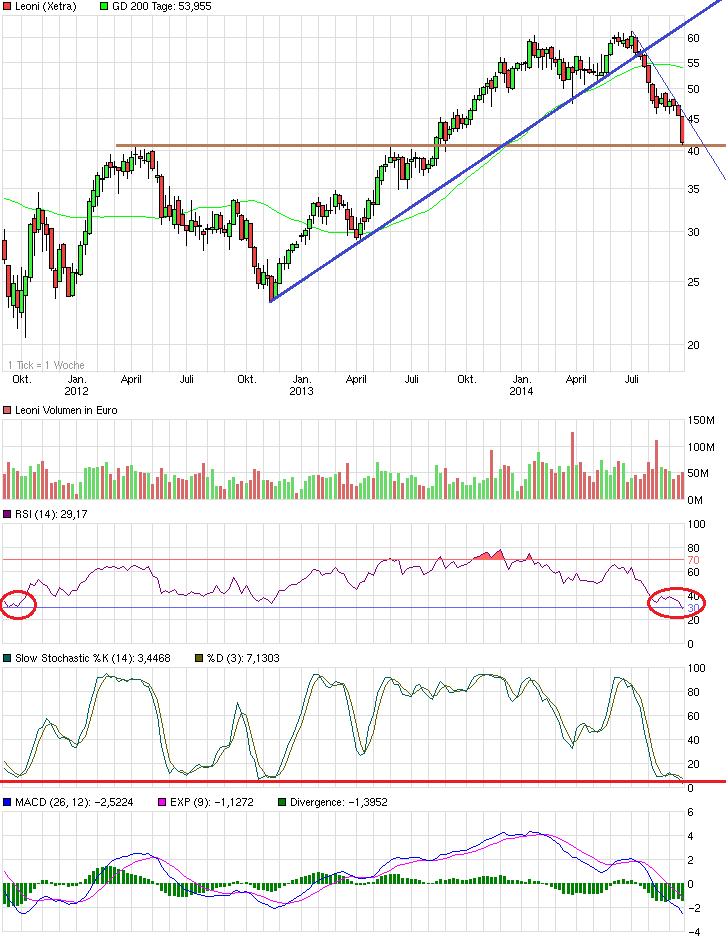Image resolution: width=726 pixels, height=940 pixels.
Task: Click the 2014 year label on the time axis
Action: coord(521,392)
